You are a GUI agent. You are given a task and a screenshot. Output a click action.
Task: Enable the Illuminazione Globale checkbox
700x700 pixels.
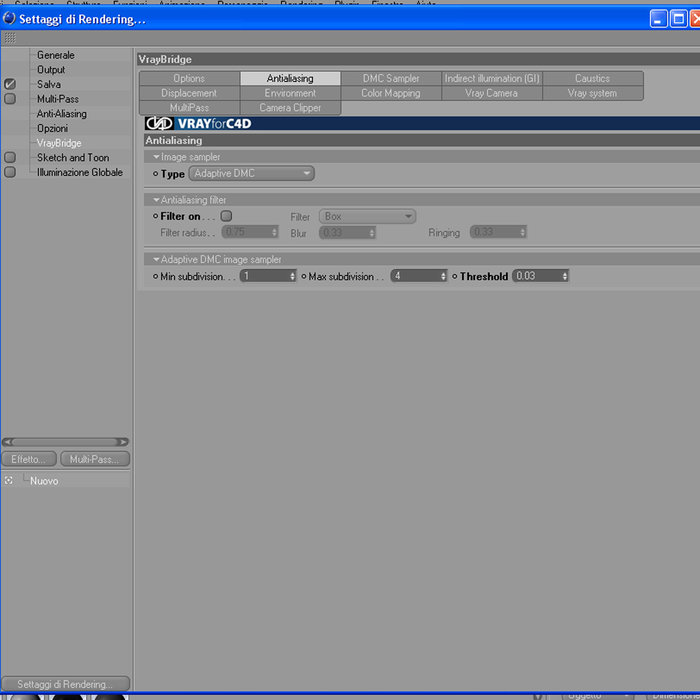[10, 172]
